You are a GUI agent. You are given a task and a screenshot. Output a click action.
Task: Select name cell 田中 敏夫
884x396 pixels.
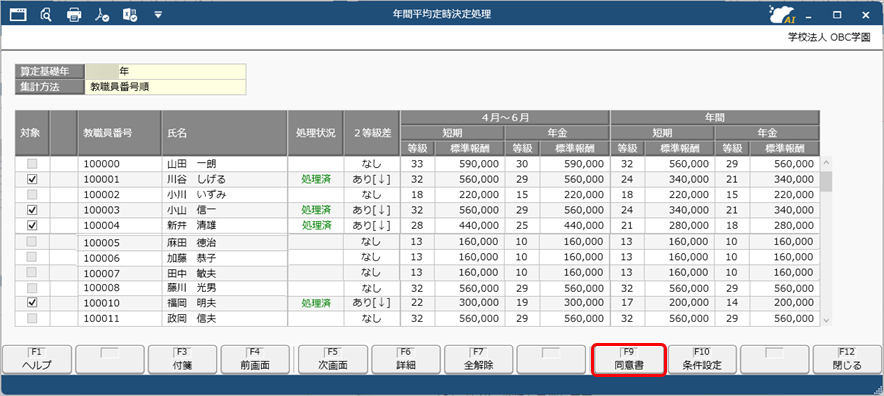225,274
